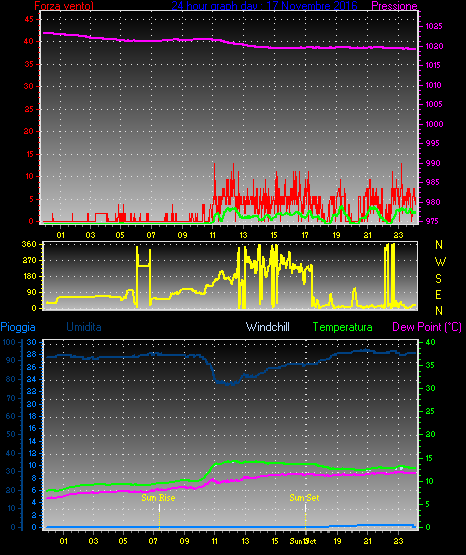Click the 16 value on the blue rain axis

tap(32, 428)
